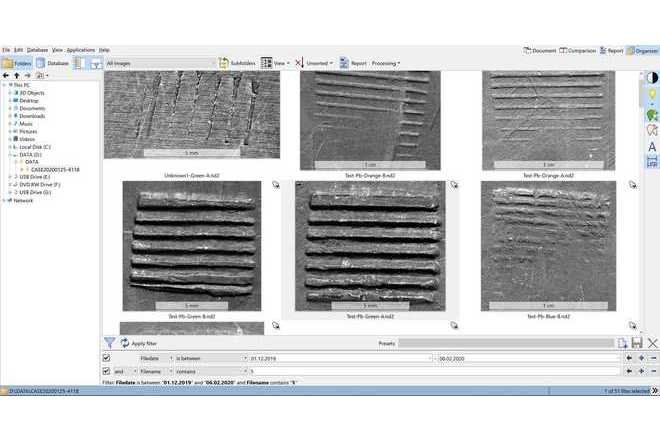
Task: Click the forward navigation arrow
Action: (x=27, y=76)
